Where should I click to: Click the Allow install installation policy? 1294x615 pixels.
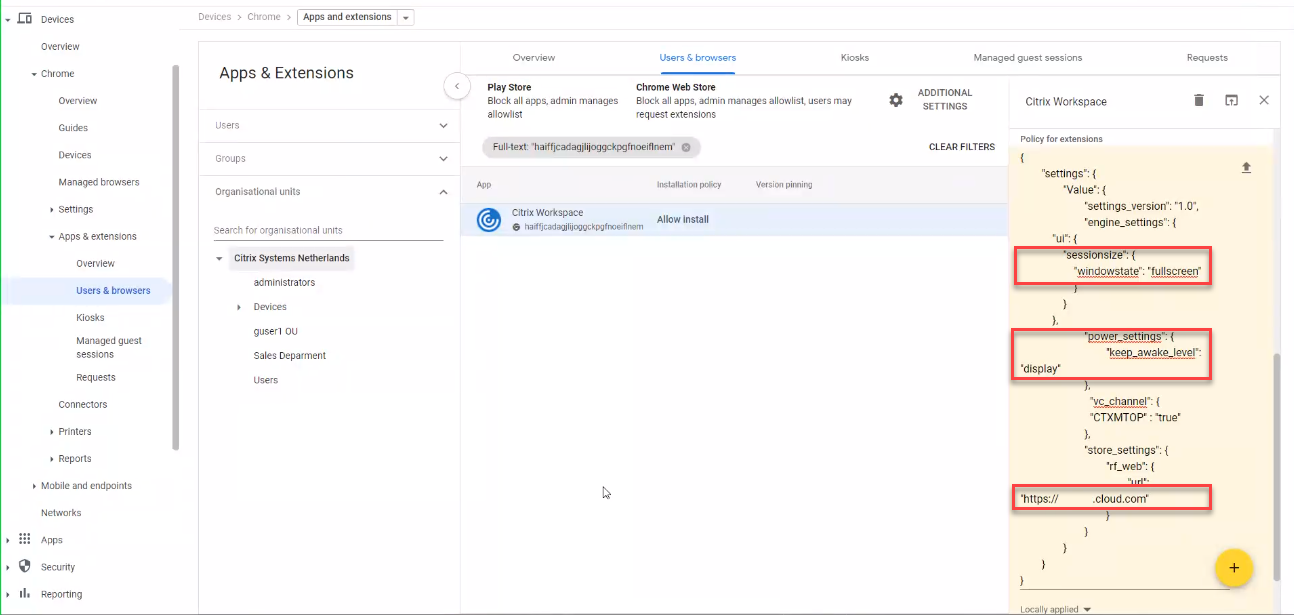click(x=683, y=220)
